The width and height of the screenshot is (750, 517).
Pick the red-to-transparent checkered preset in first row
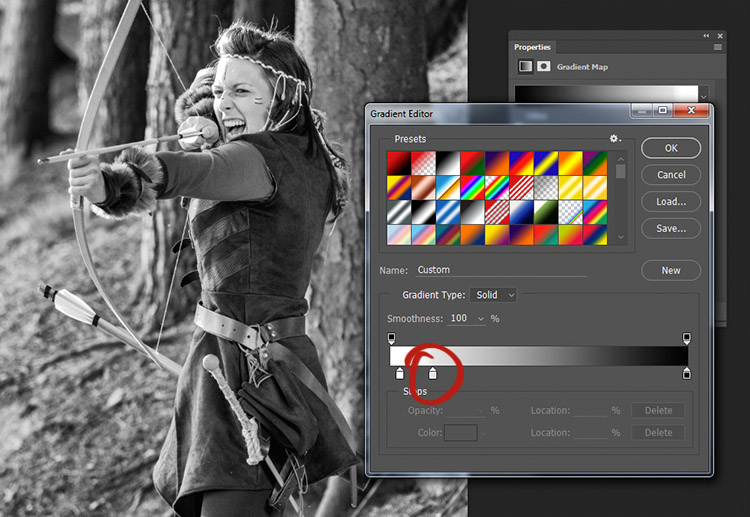tap(423, 164)
